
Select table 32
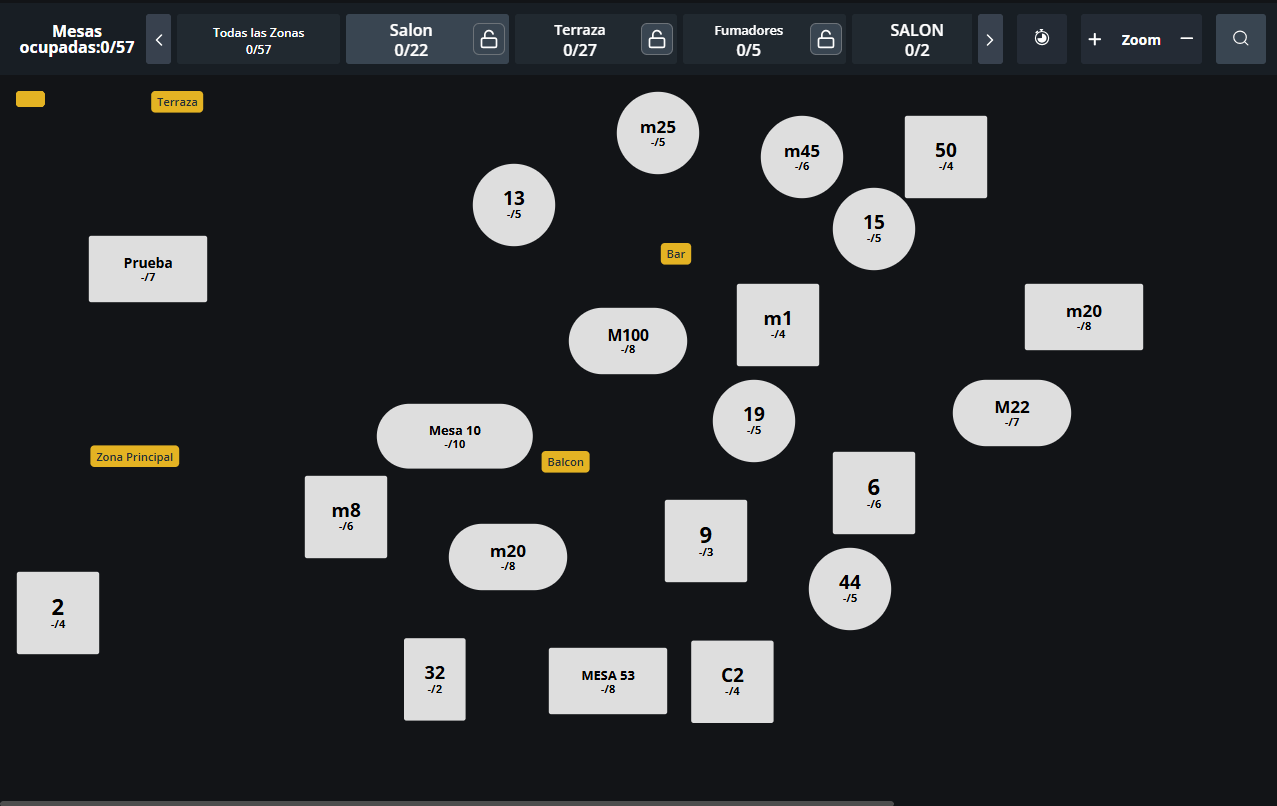[x=435, y=679]
